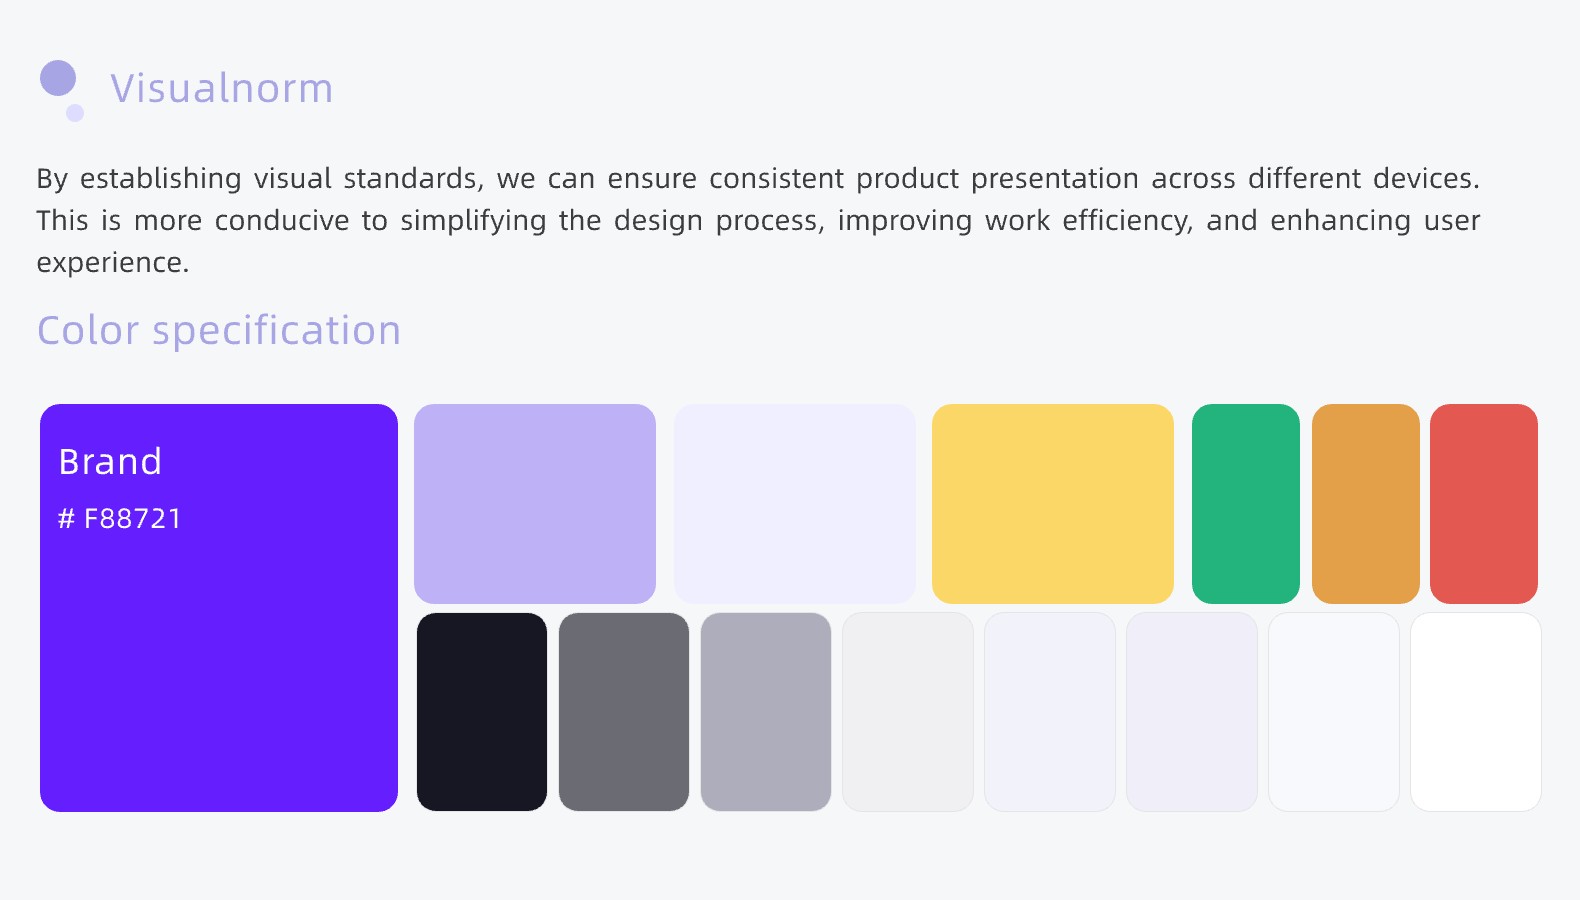1580x900 pixels.
Task: Pick the very pale lavender large swatch
Action: 795,503
